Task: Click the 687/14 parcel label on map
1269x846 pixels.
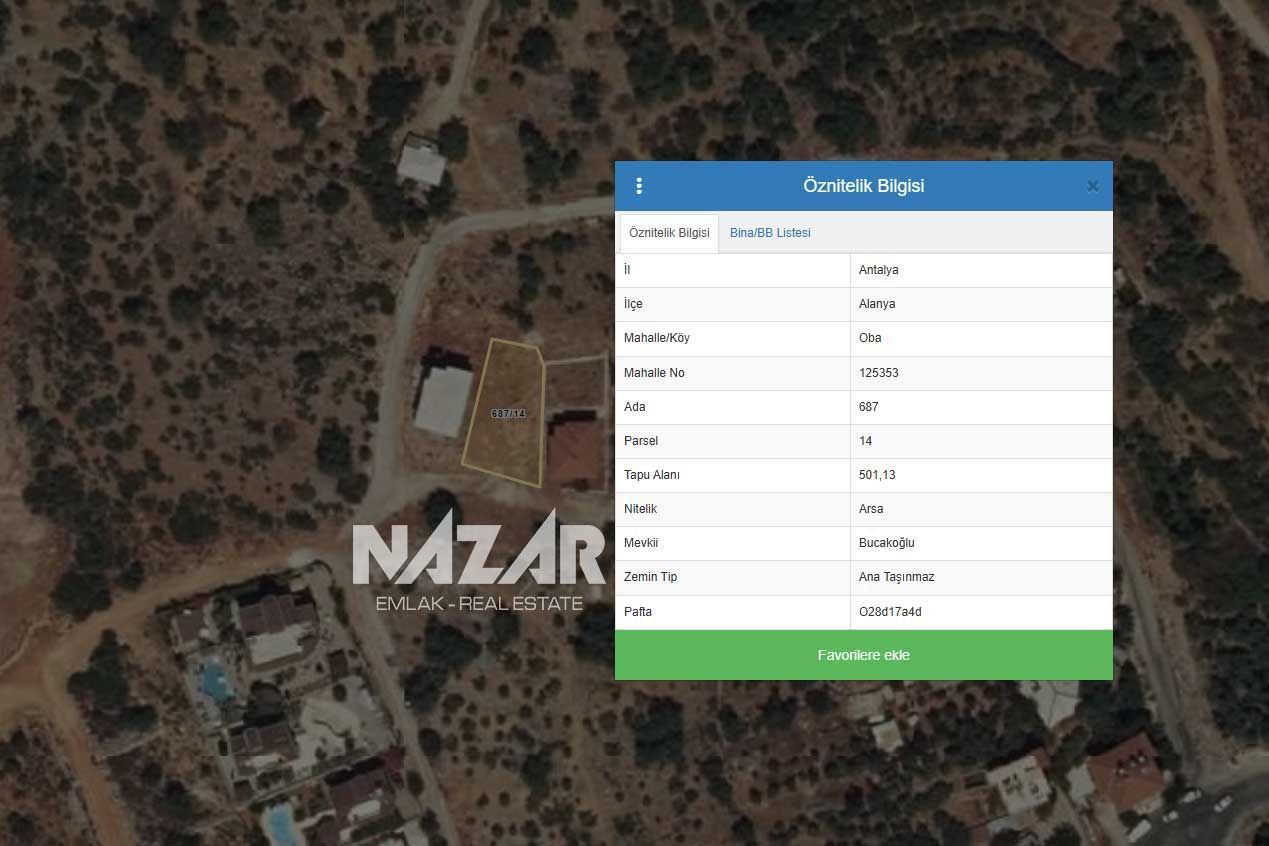Action: [508, 414]
